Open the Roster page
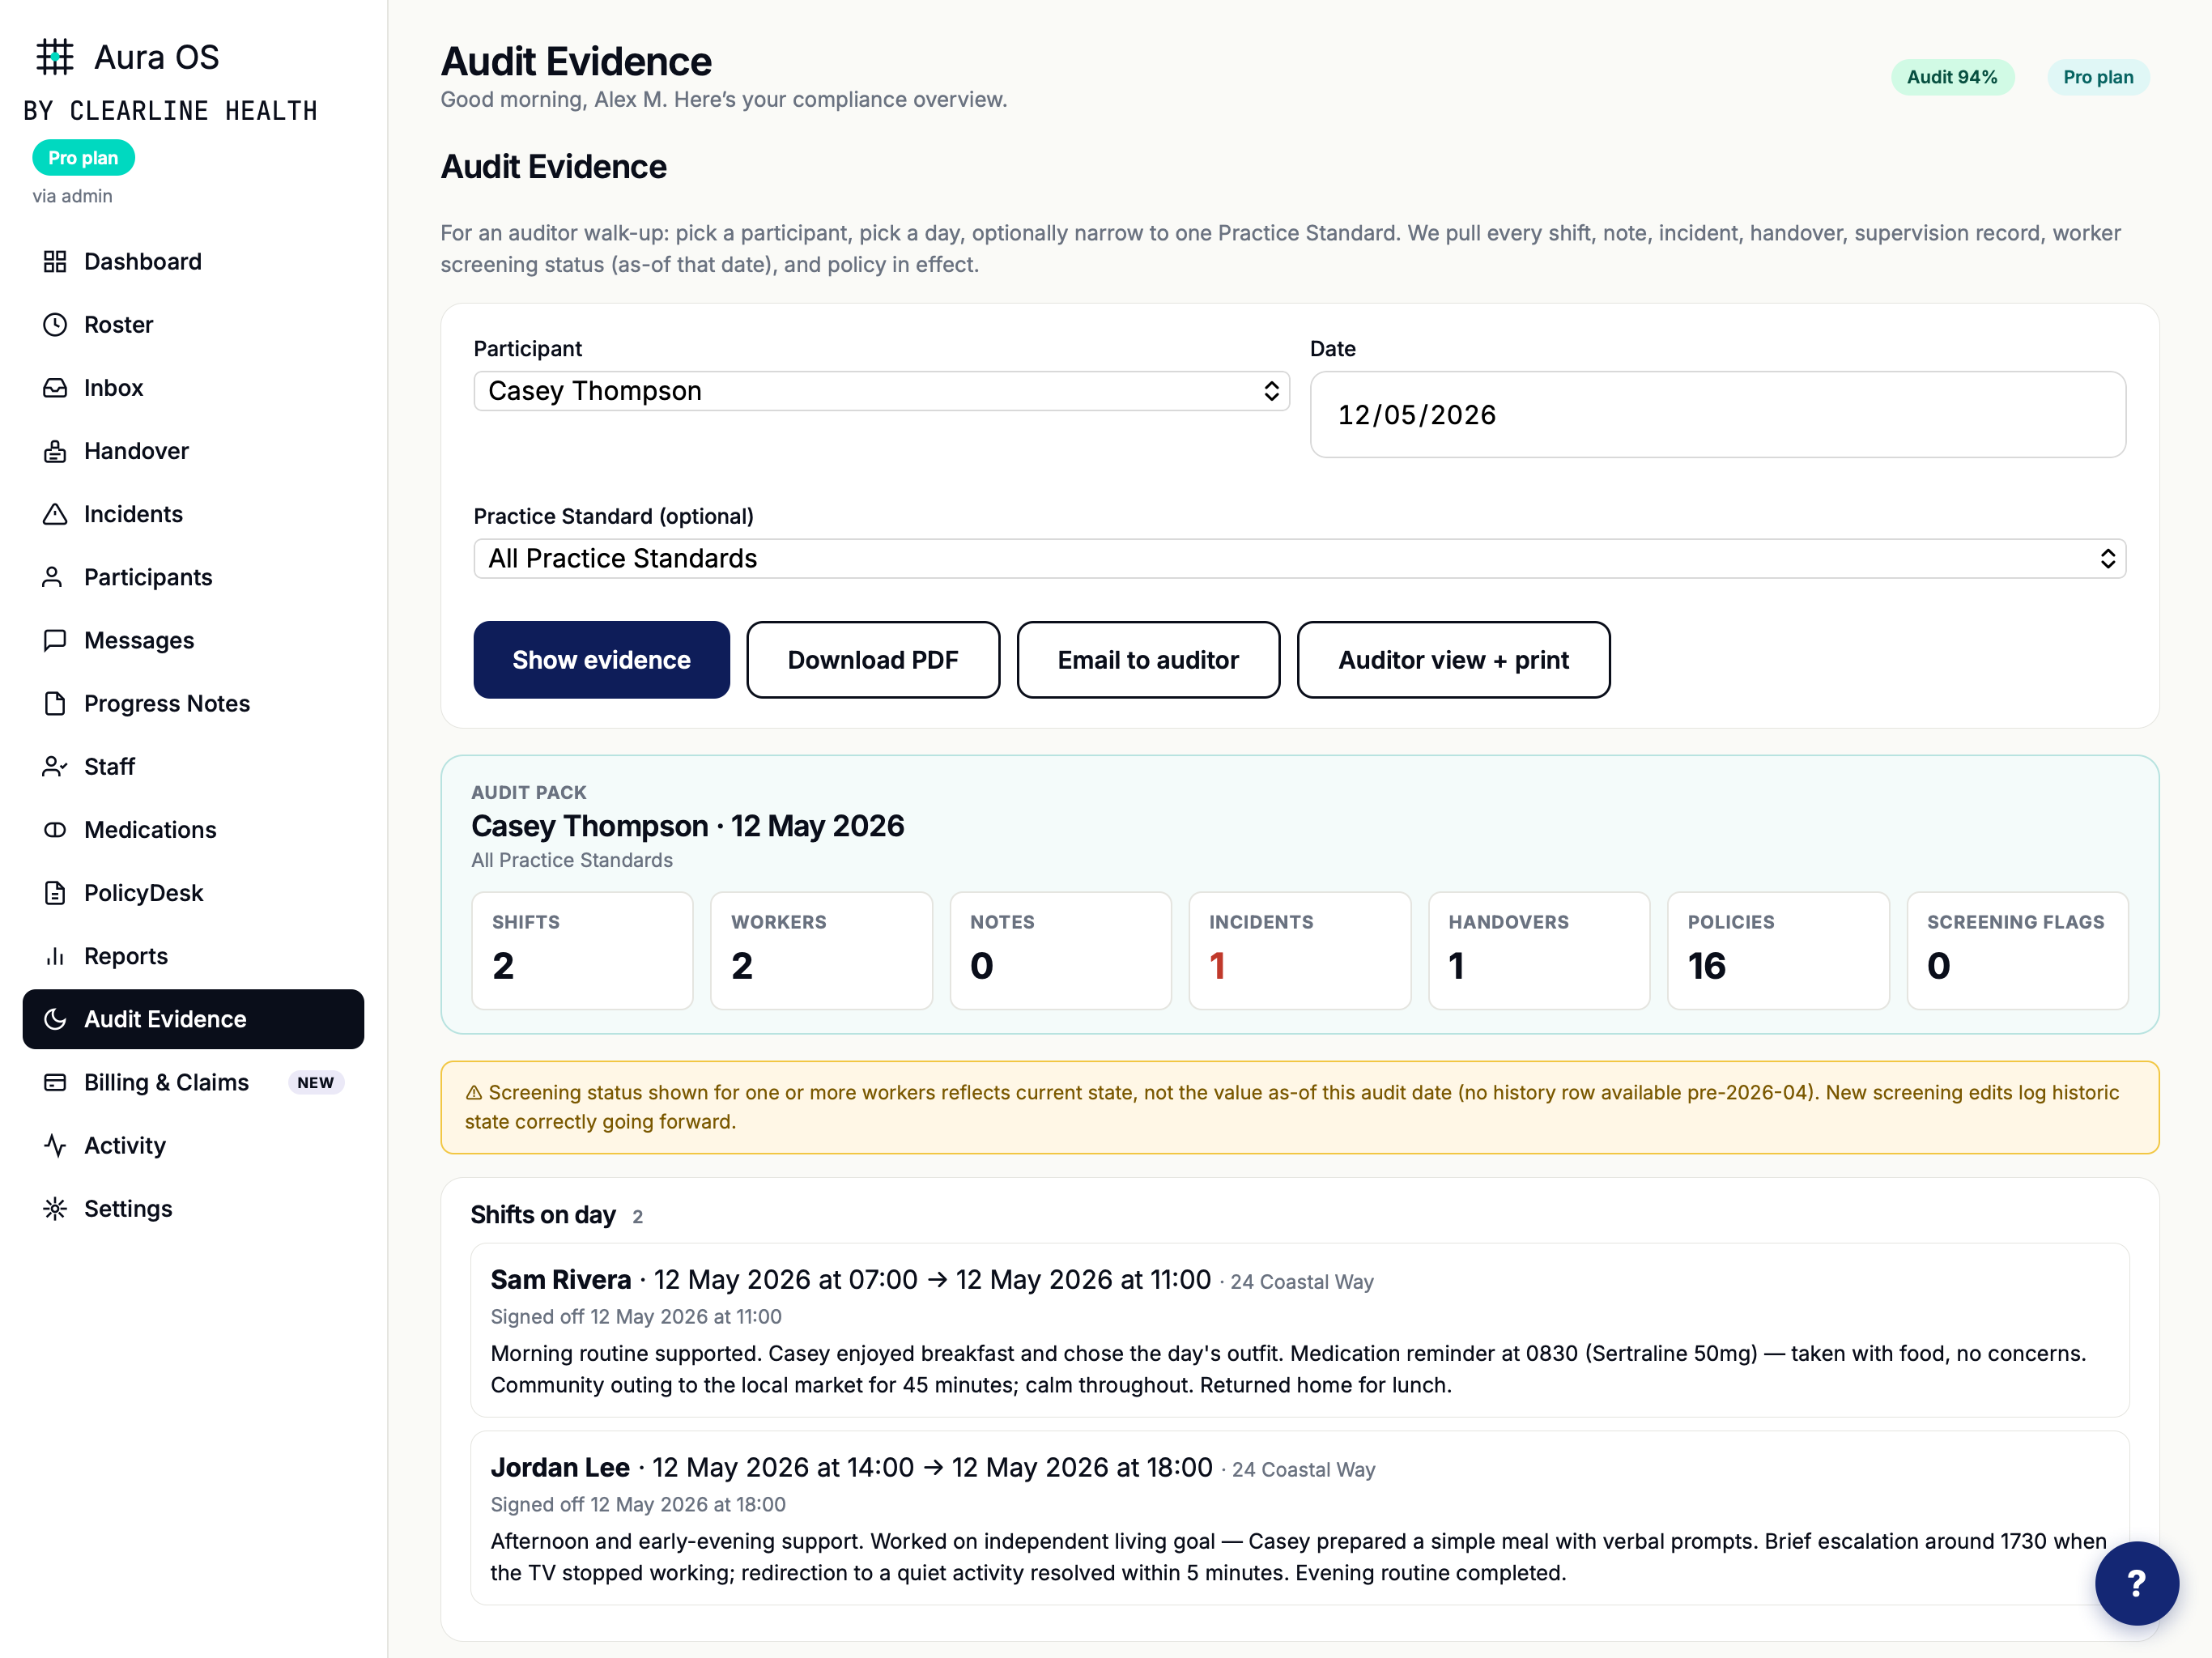The width and height of the screenshot is (2212, 1658). 193,325
